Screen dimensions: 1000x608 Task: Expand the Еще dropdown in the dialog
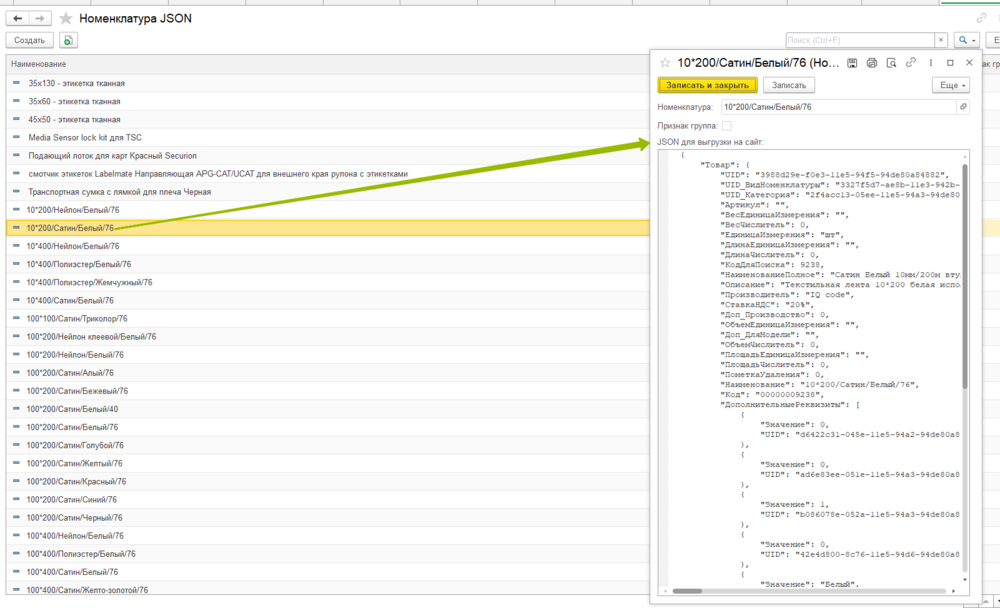[x=949, y=85]
